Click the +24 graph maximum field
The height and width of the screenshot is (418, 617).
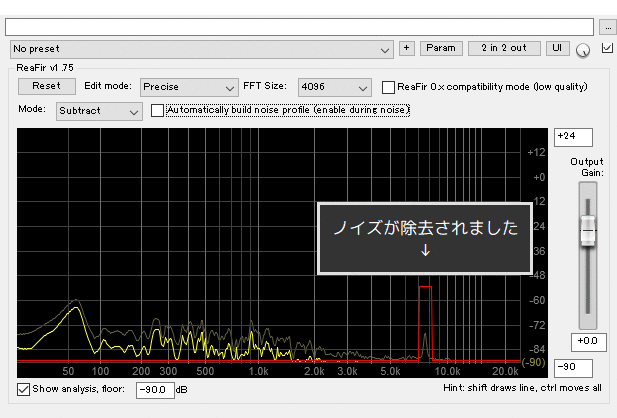coord(573,137)
